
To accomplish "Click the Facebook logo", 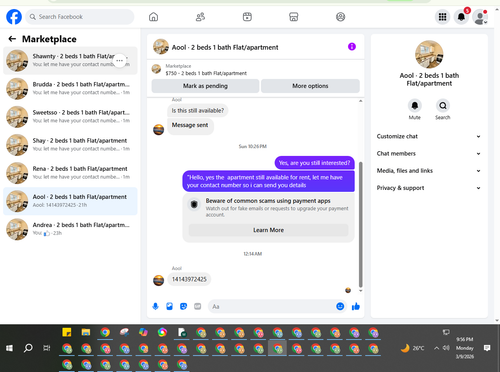I will [x=14, y=17].
